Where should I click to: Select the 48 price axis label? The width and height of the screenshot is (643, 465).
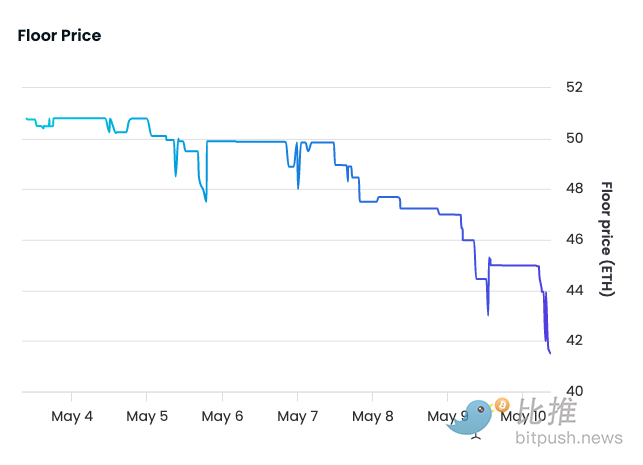pos(574,189)
